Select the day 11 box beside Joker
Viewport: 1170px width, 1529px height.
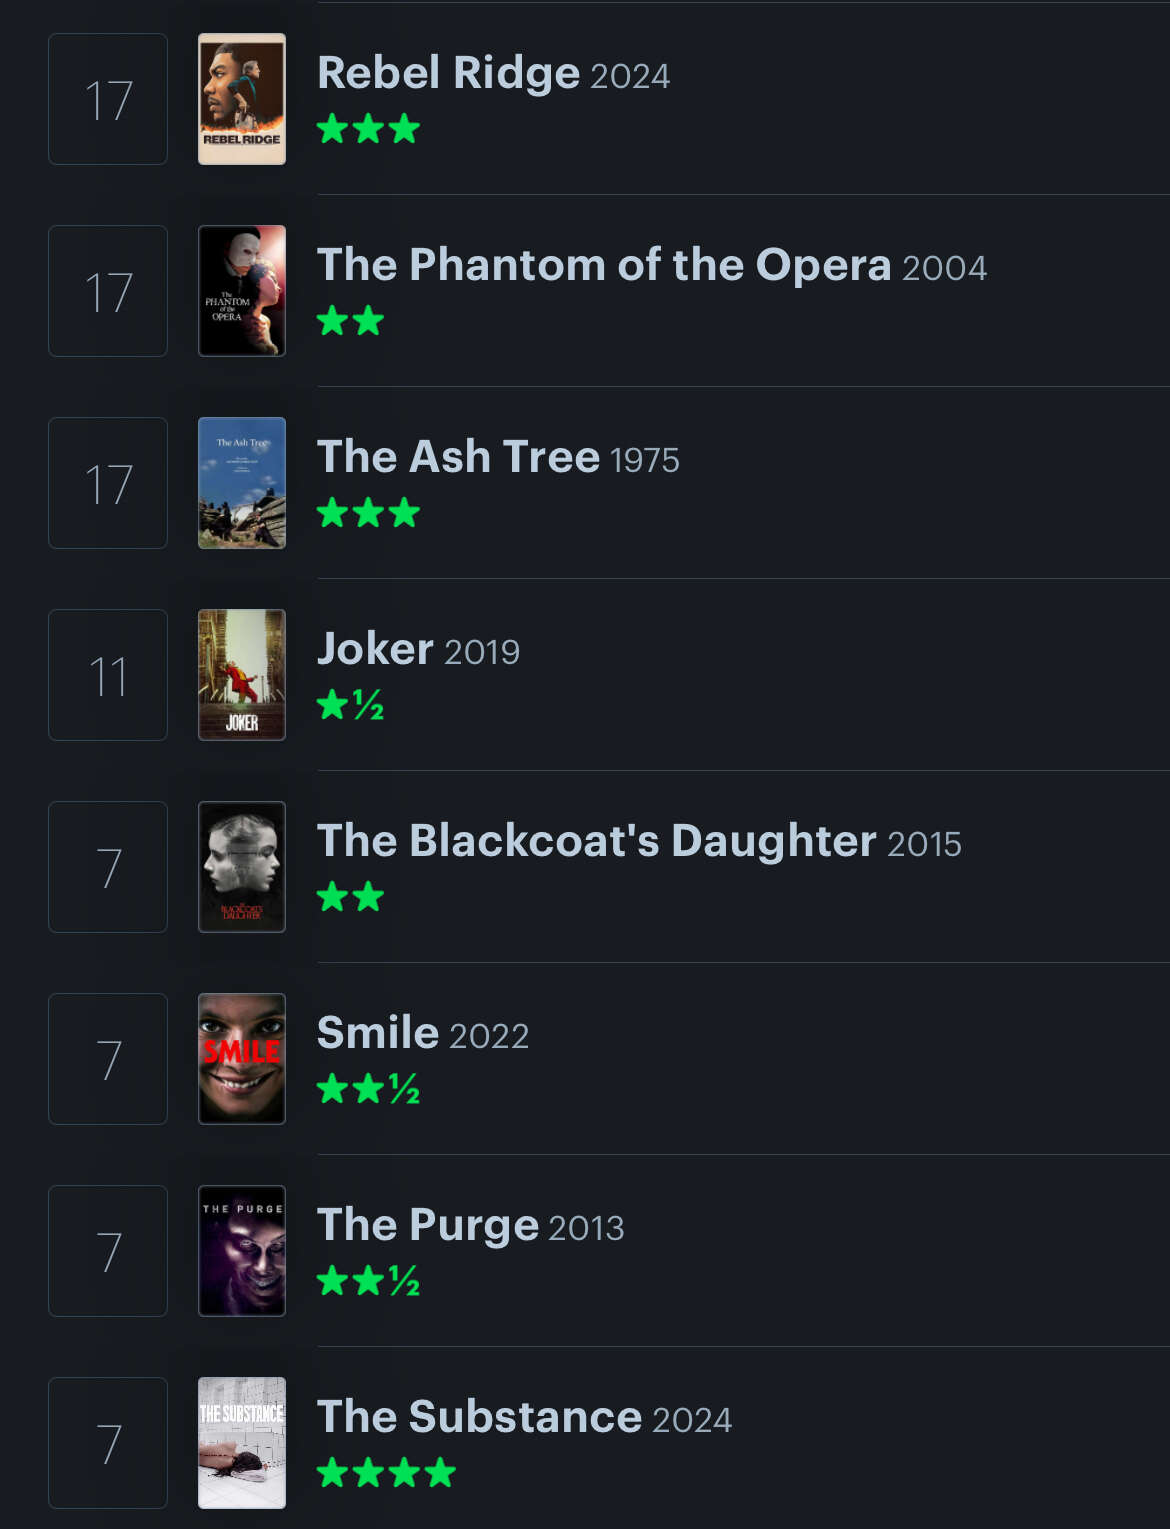[108, 675]
